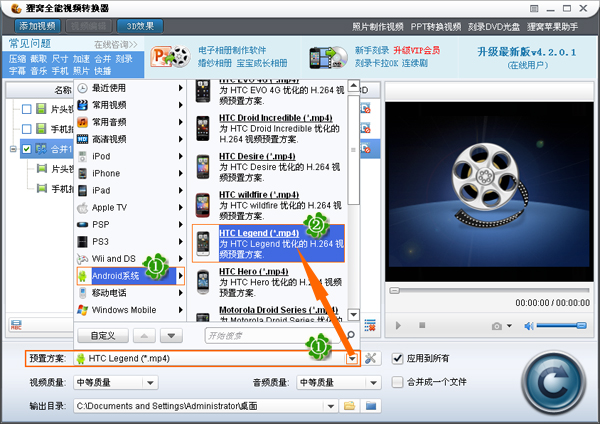Open 照片制作视频 link
600x424 pixels.
click(378, 27)
